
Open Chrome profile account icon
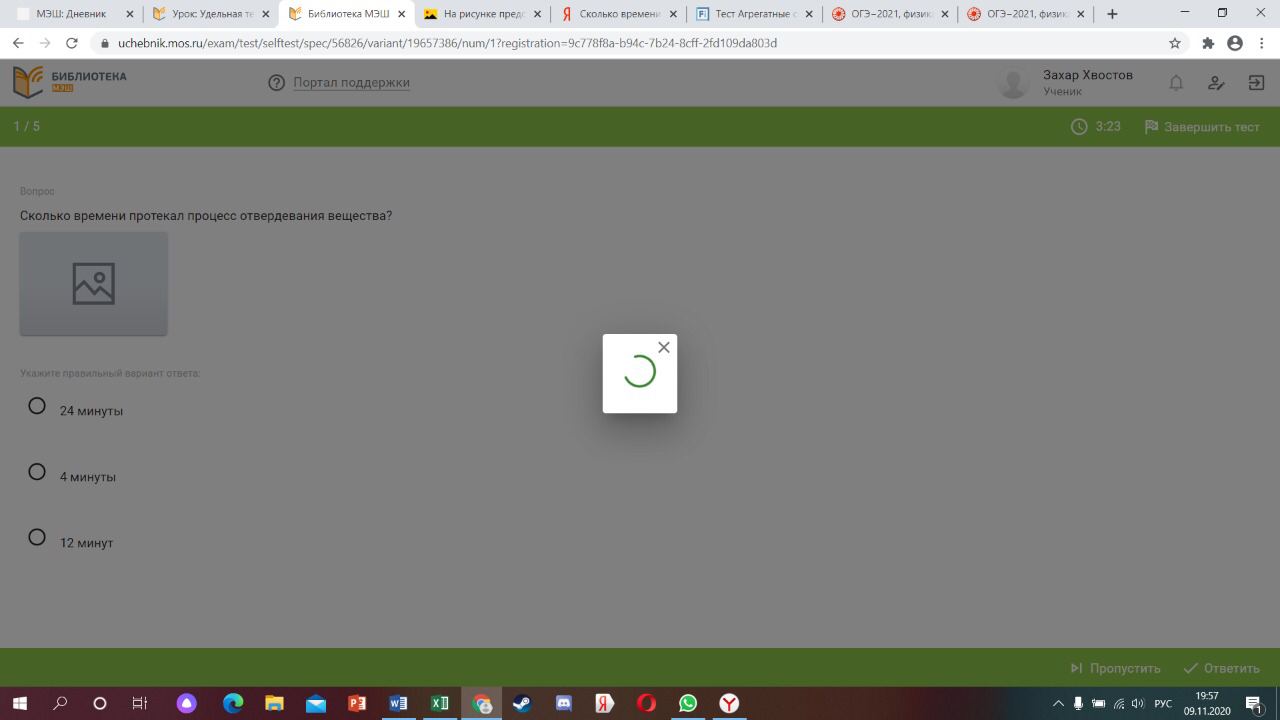(x=1235, y=43)
